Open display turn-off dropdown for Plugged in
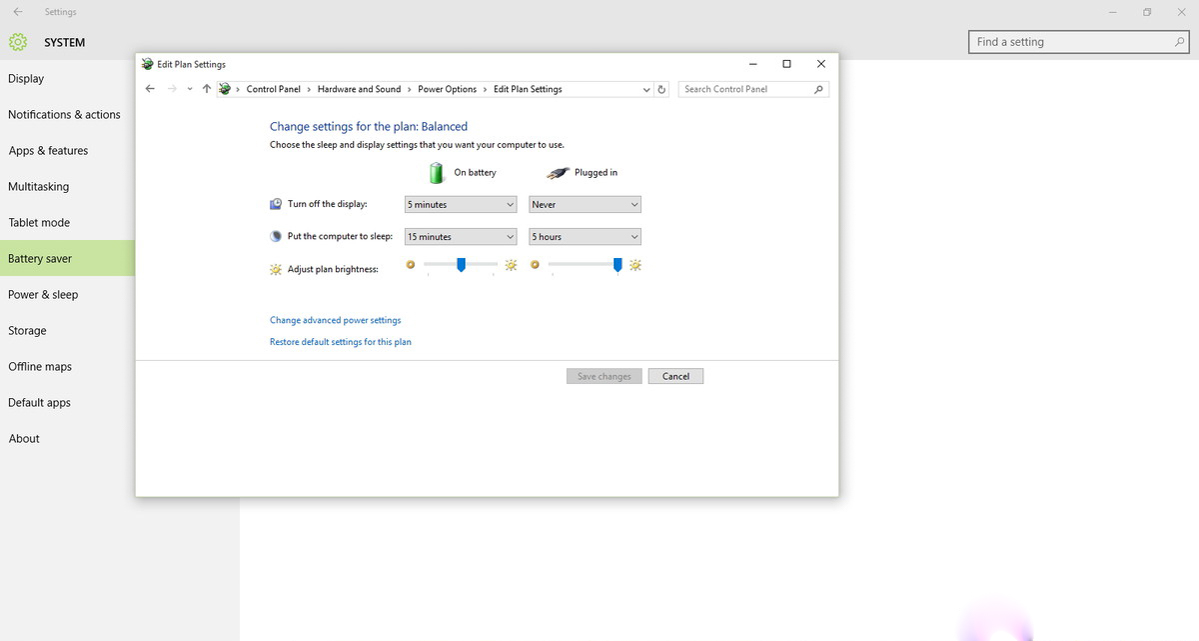 [x=584, y=204]
